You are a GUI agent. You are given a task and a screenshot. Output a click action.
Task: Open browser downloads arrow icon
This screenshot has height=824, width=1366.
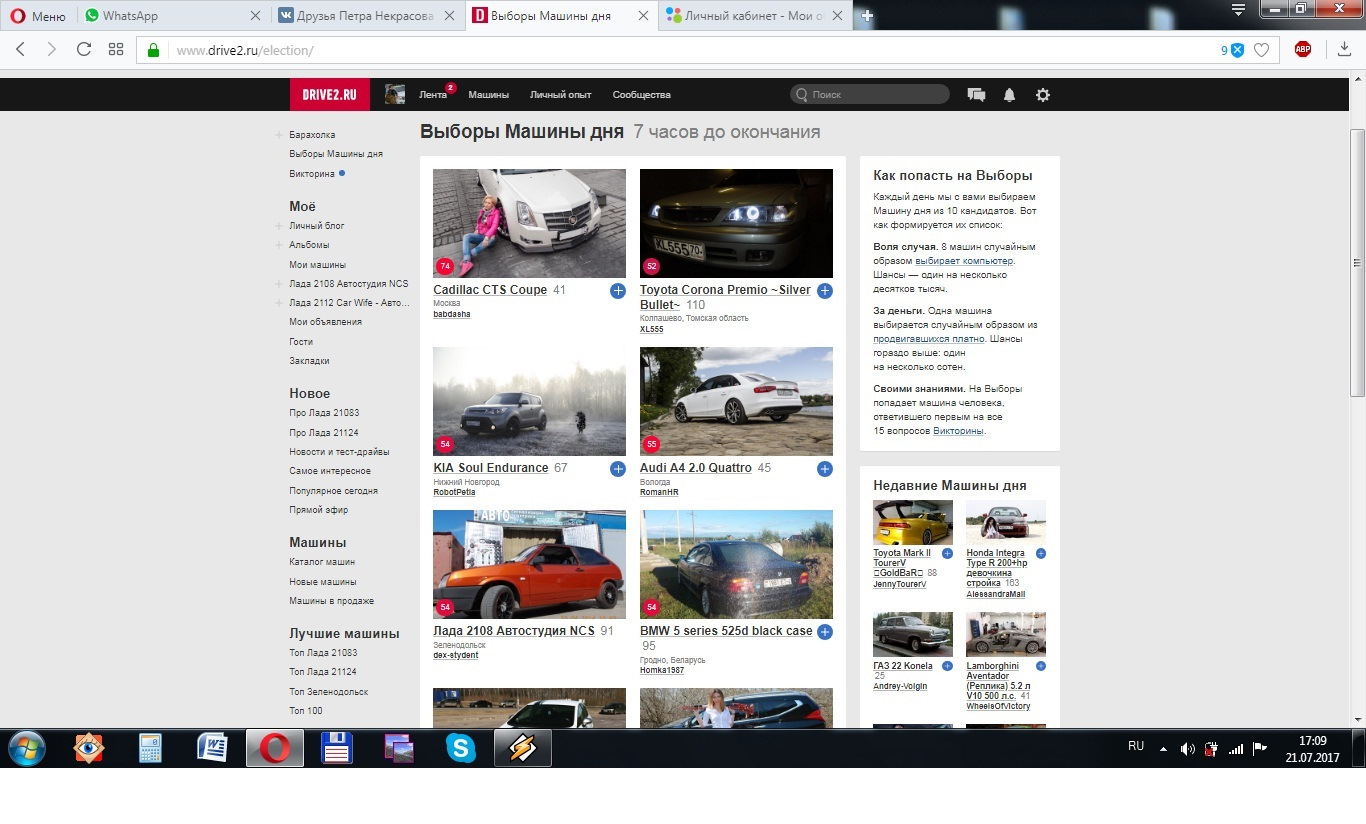(x=1344, y=50)
